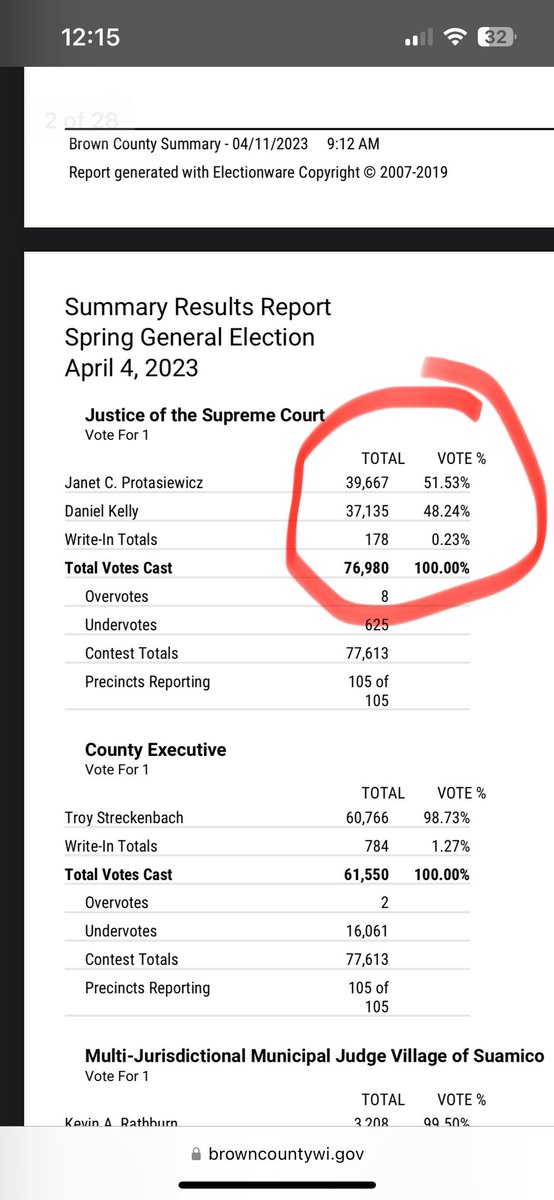Tap the 12:15 clock in status bar
This screenshot has height=1200, width=554.
90,38
